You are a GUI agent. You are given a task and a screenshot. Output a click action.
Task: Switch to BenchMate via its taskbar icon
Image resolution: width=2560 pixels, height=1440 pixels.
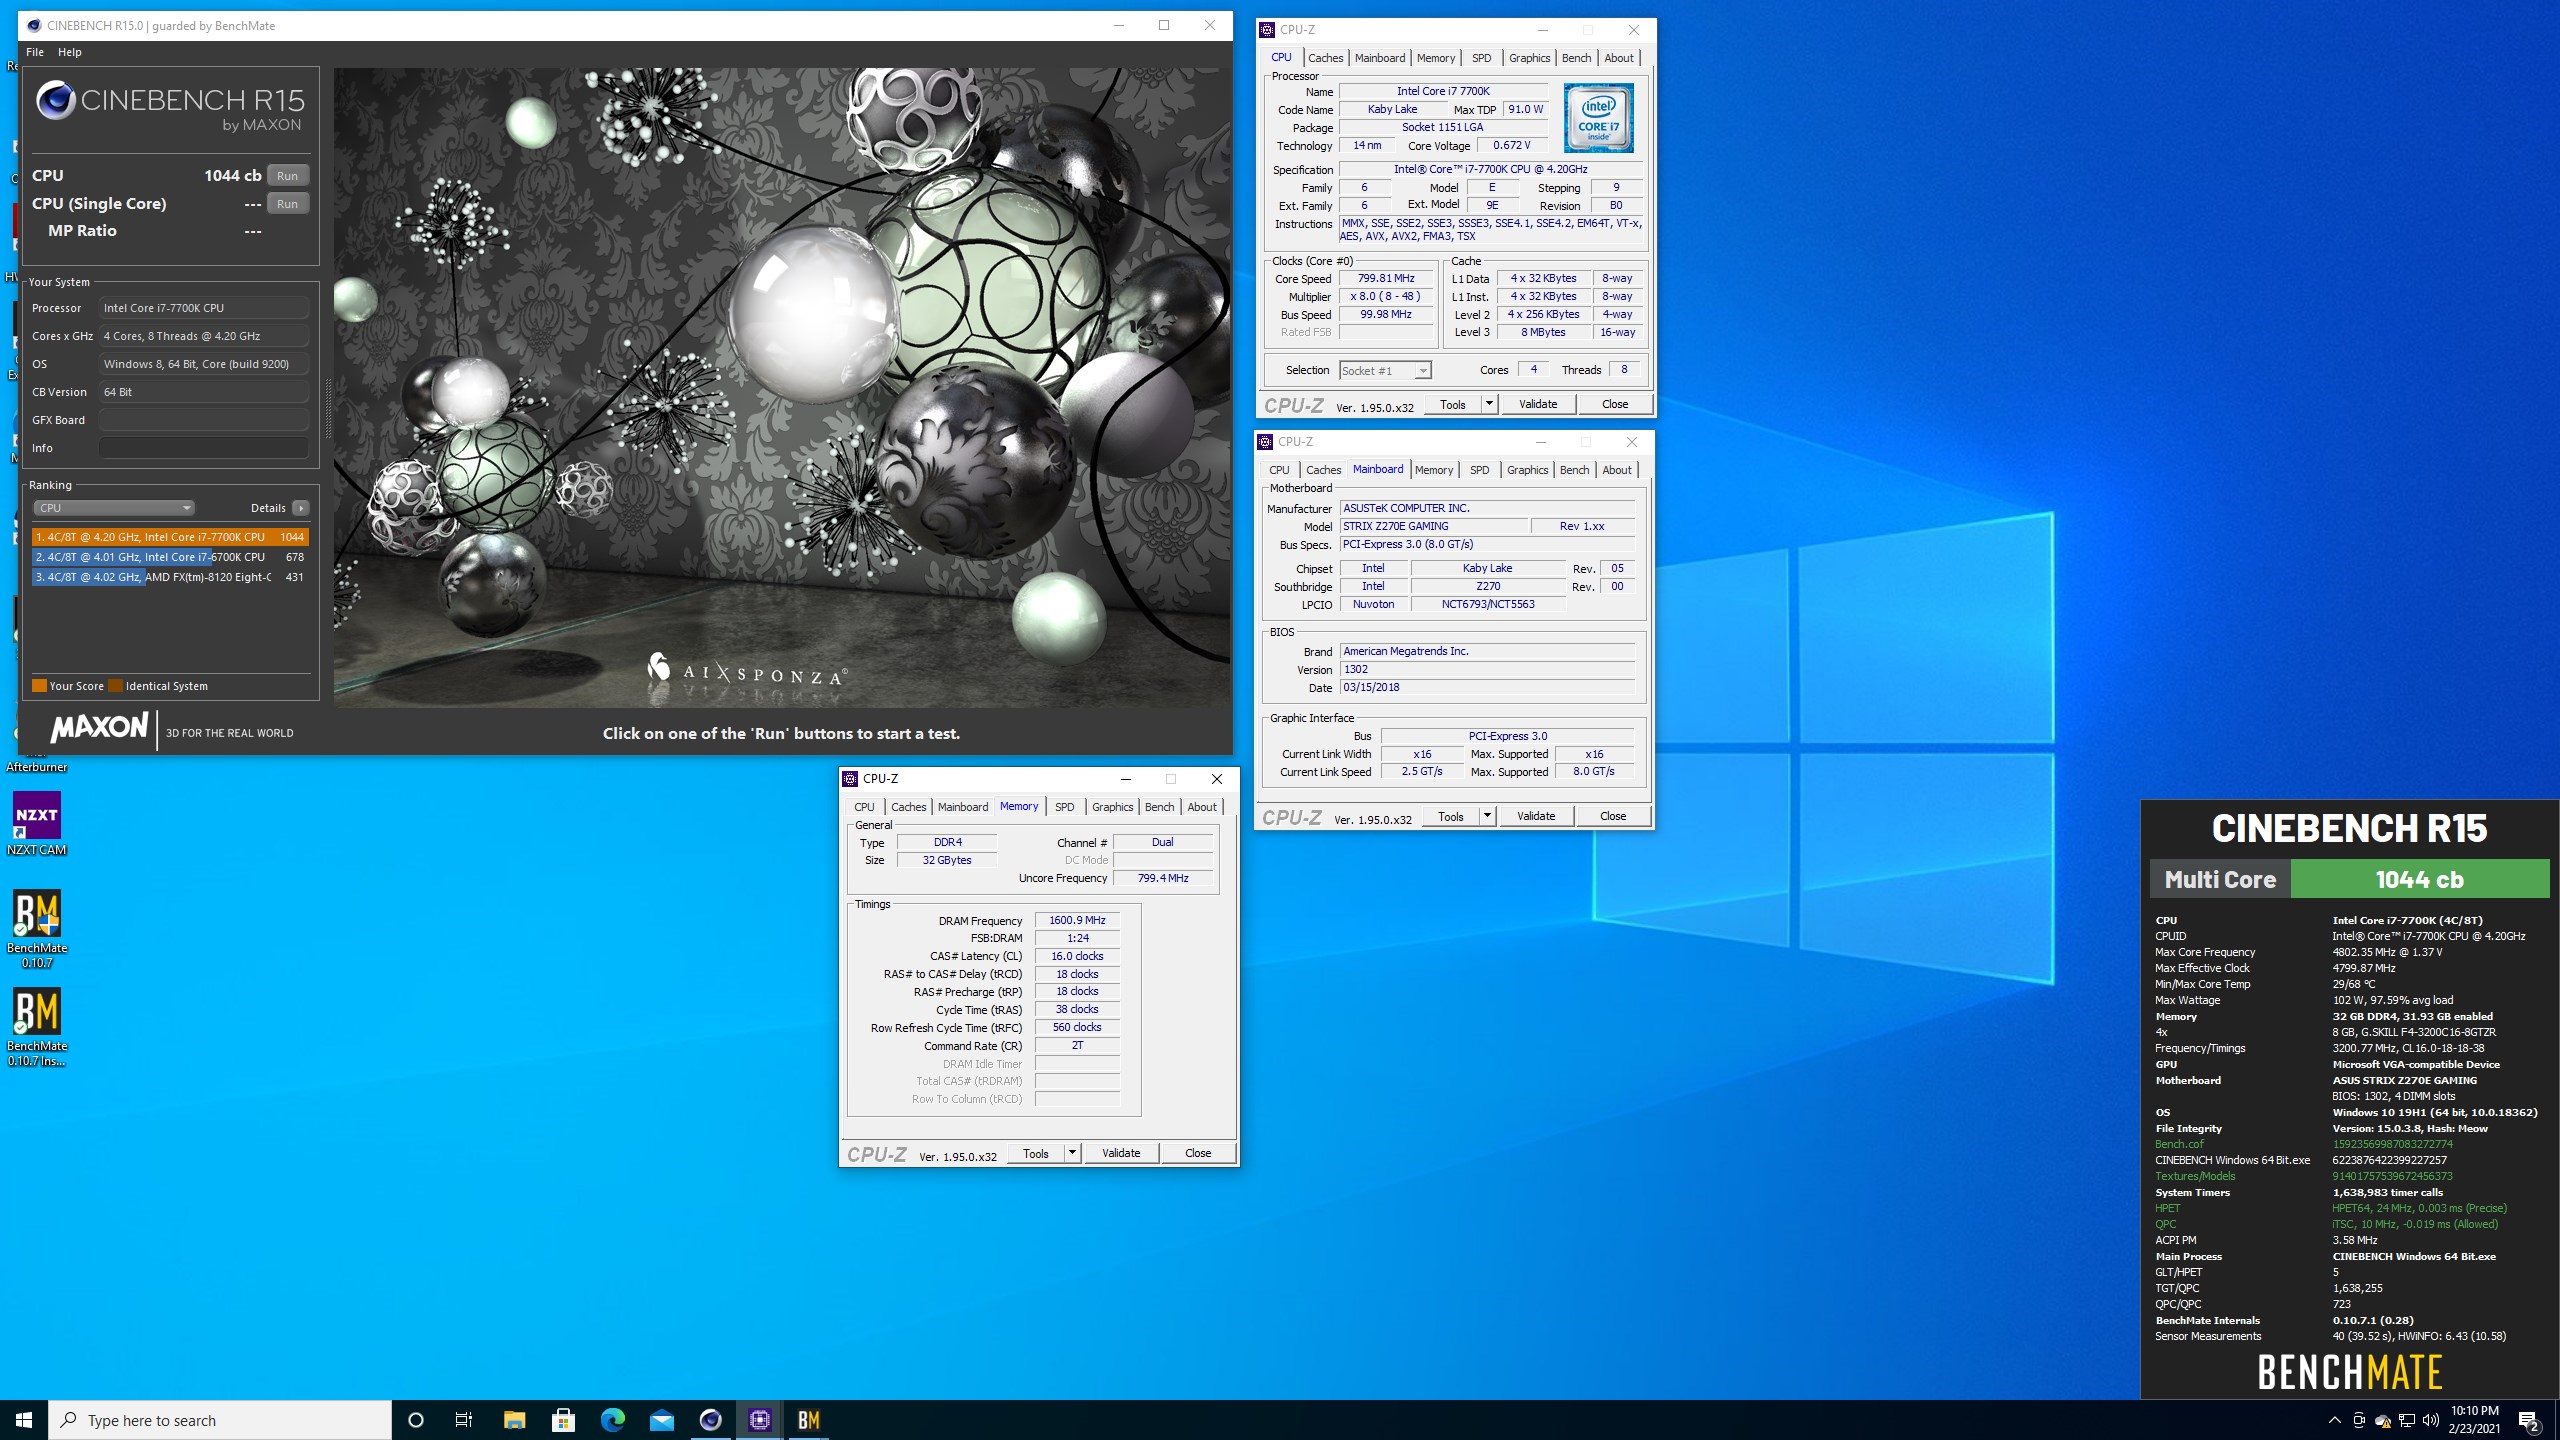[x=808, y=1420]
